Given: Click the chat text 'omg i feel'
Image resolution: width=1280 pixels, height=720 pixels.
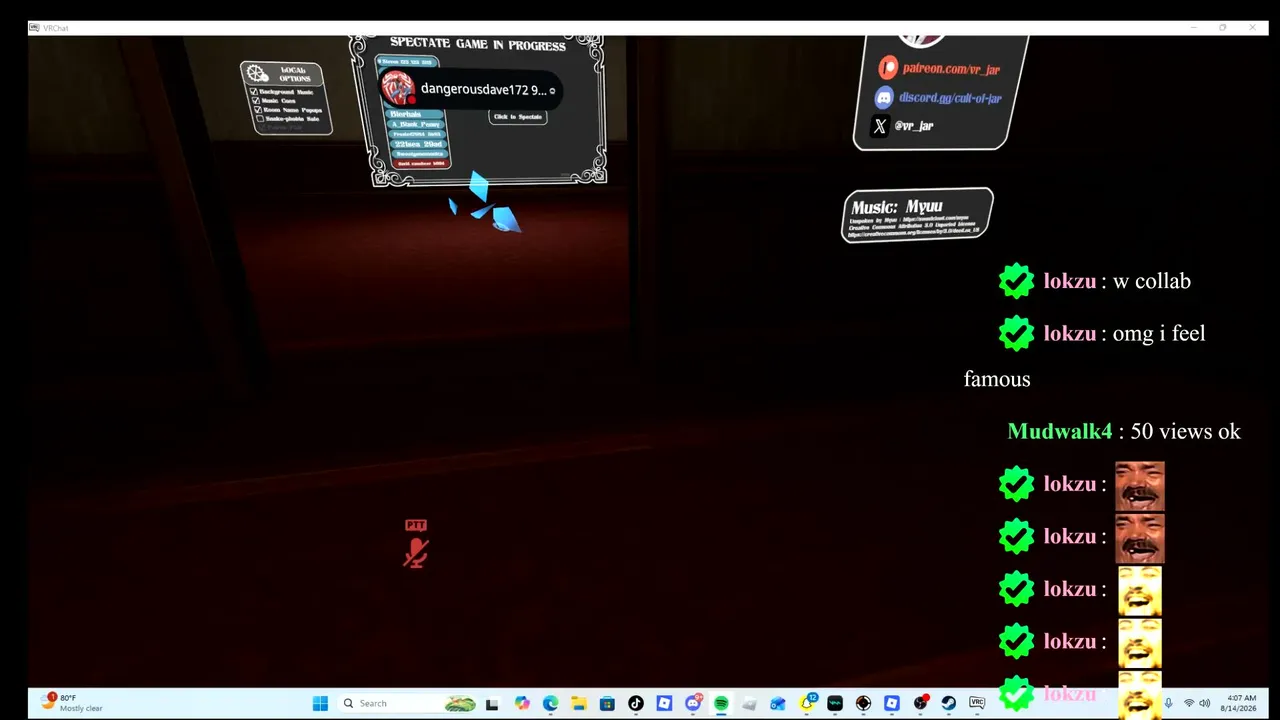Looking at the screenshot, I should click(1159, 333).
